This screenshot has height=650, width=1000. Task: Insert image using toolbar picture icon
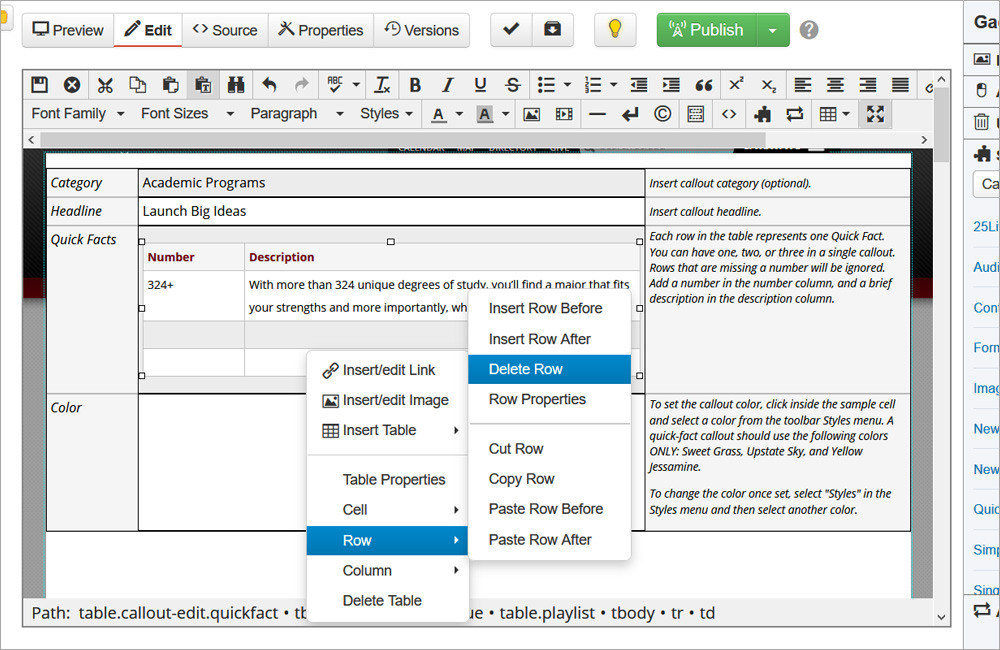[531, 114]
